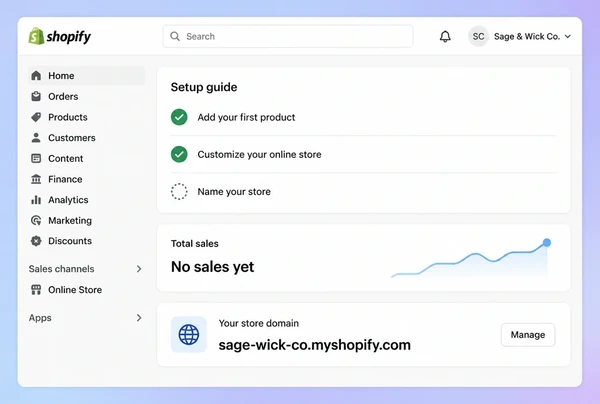Click the Discounts badge icon
Viewport: 600px width, 404px height.
pos(36,241)
